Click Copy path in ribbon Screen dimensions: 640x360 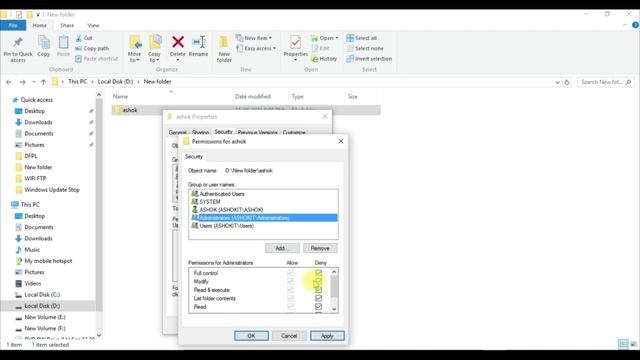[92, 48]
